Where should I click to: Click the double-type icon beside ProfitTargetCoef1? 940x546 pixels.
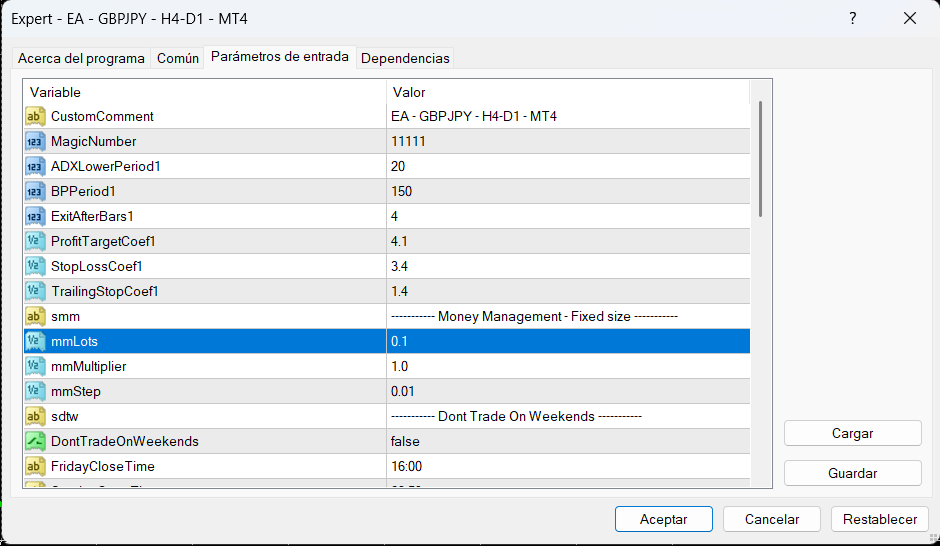point(35,242)
